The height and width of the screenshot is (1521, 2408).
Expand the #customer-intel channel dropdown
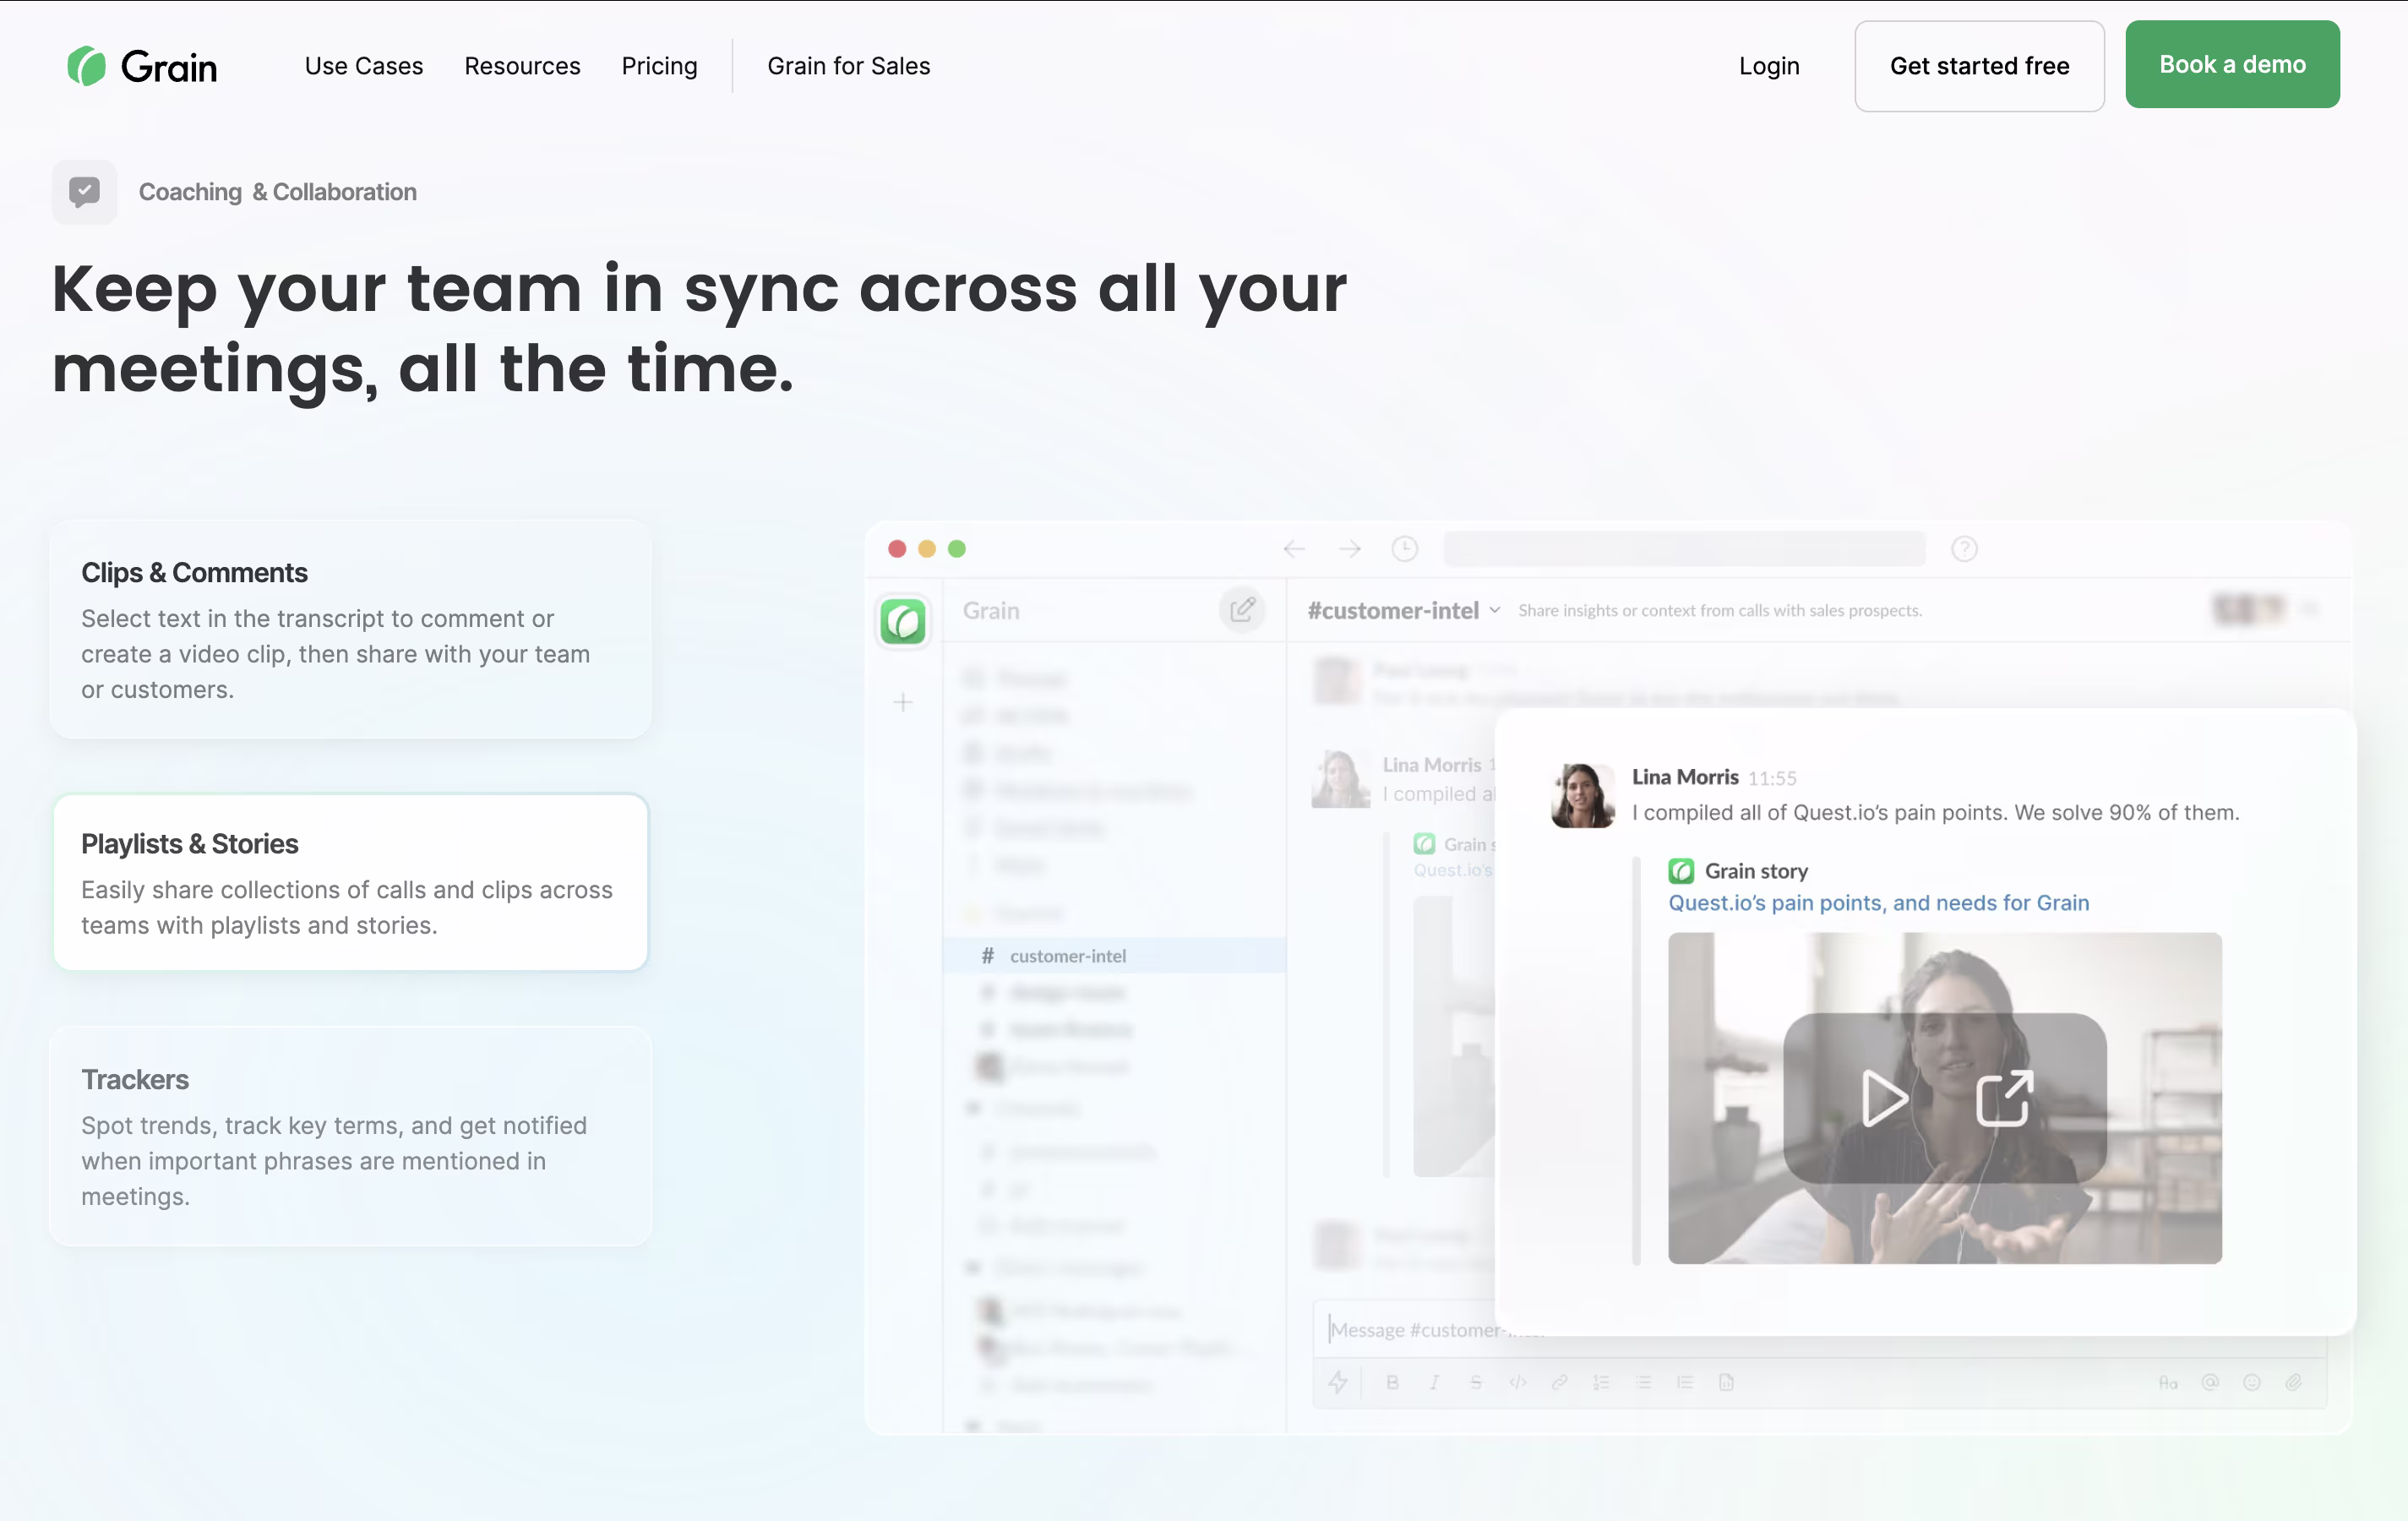click(1494, 610)
